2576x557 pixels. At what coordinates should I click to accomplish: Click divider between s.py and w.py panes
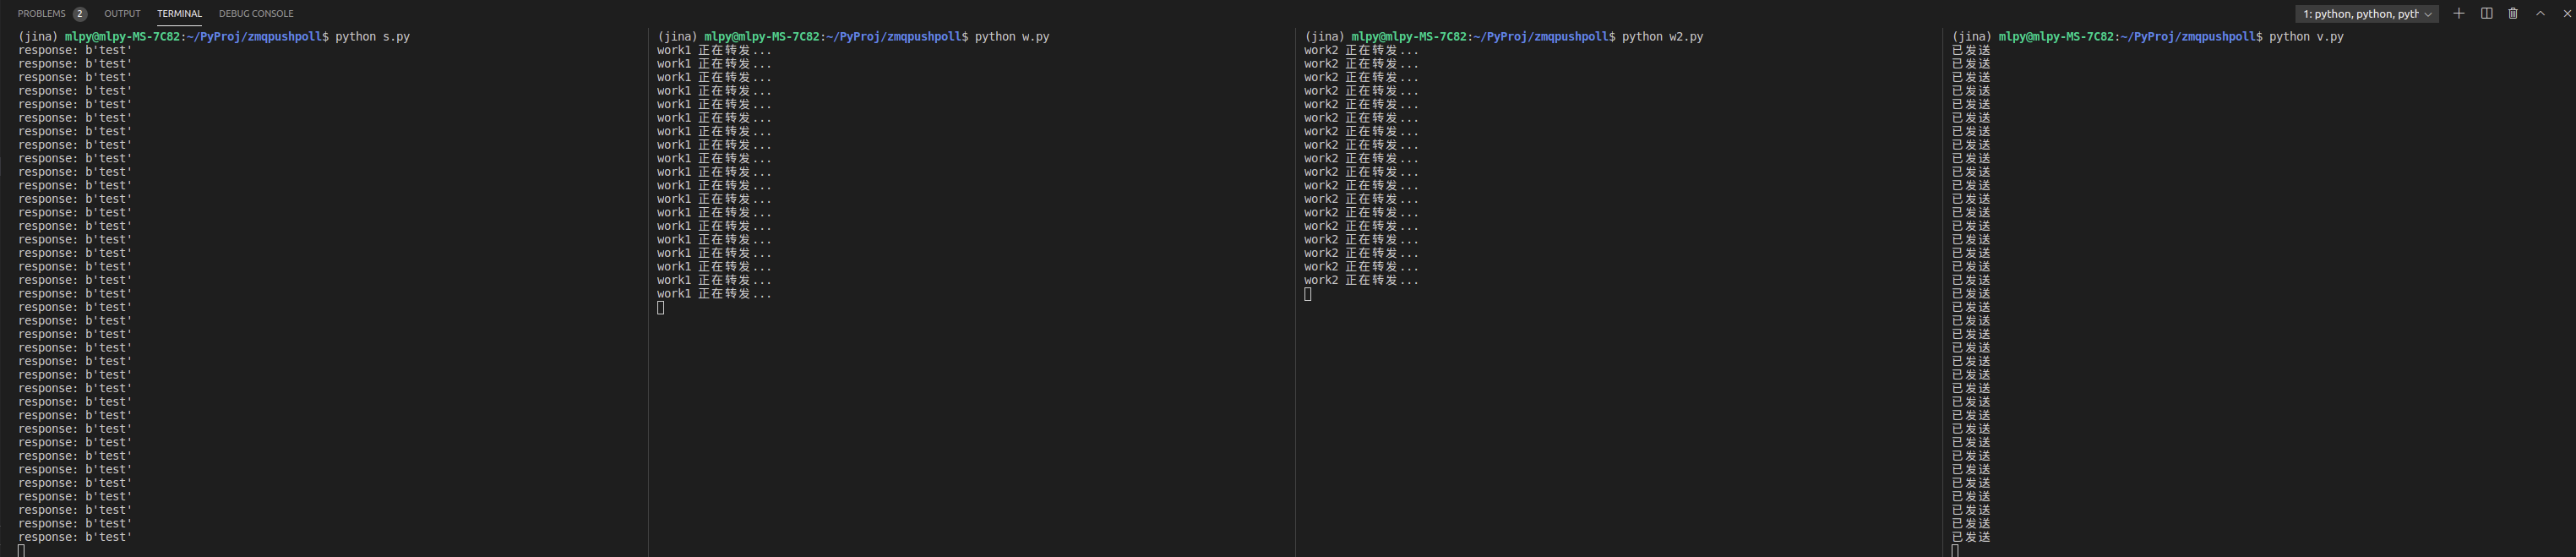point(648,290)
